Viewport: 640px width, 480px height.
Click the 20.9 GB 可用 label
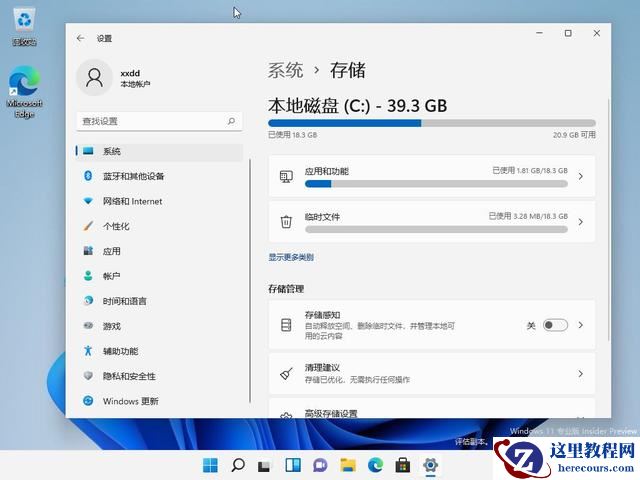coord(574,135)
